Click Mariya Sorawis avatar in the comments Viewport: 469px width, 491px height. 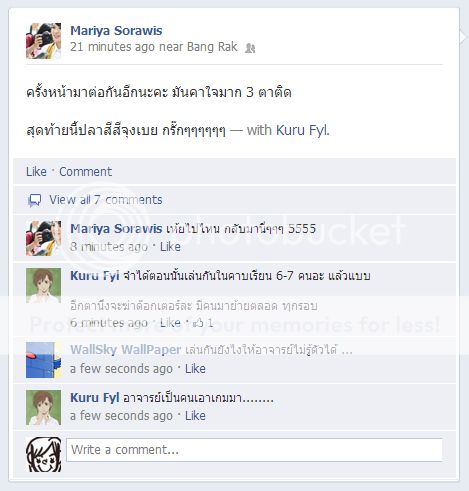click(x=44, y=238)
